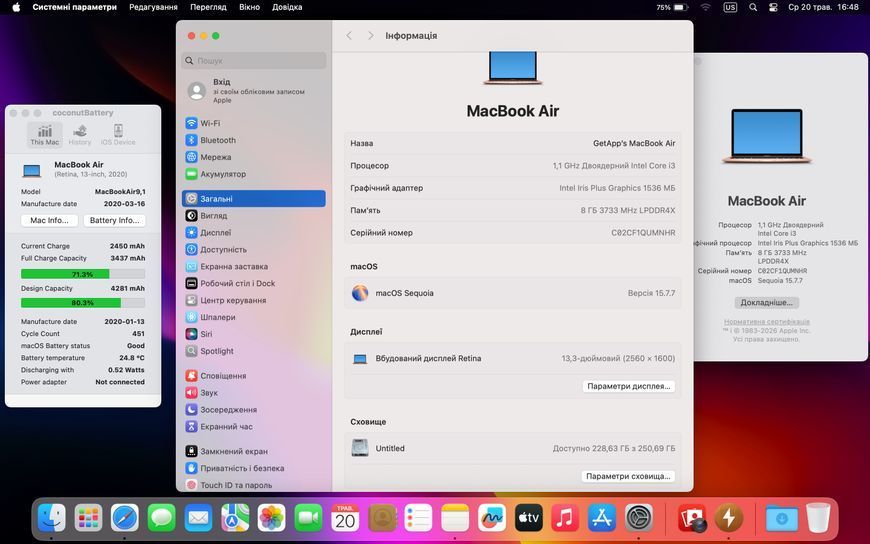Click the 80.3% design capacity bar
This screenshot has width=870, height=544.
pos(83,303)
